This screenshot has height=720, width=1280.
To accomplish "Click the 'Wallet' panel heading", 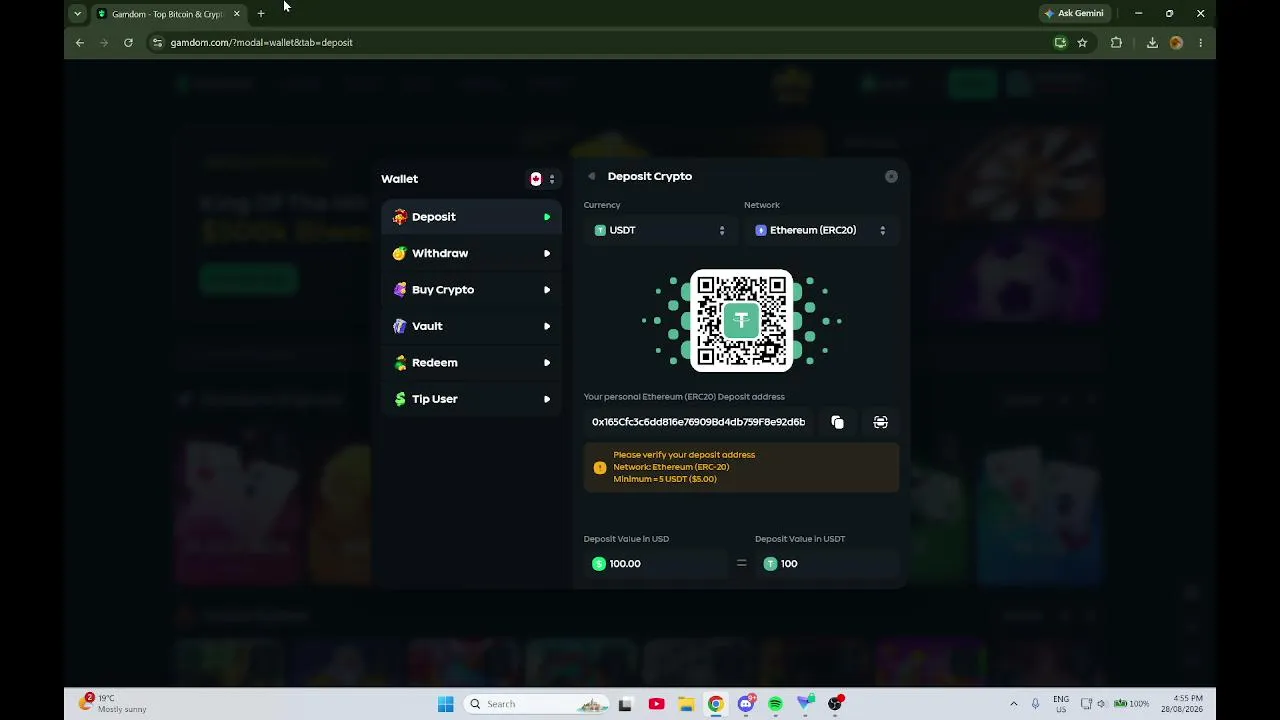I will point(399,179).
